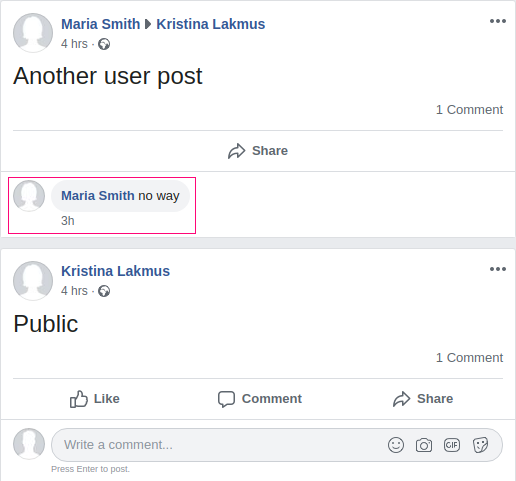
Task: Open three-dot menu on Public post
Action: (x=498, y=269)
